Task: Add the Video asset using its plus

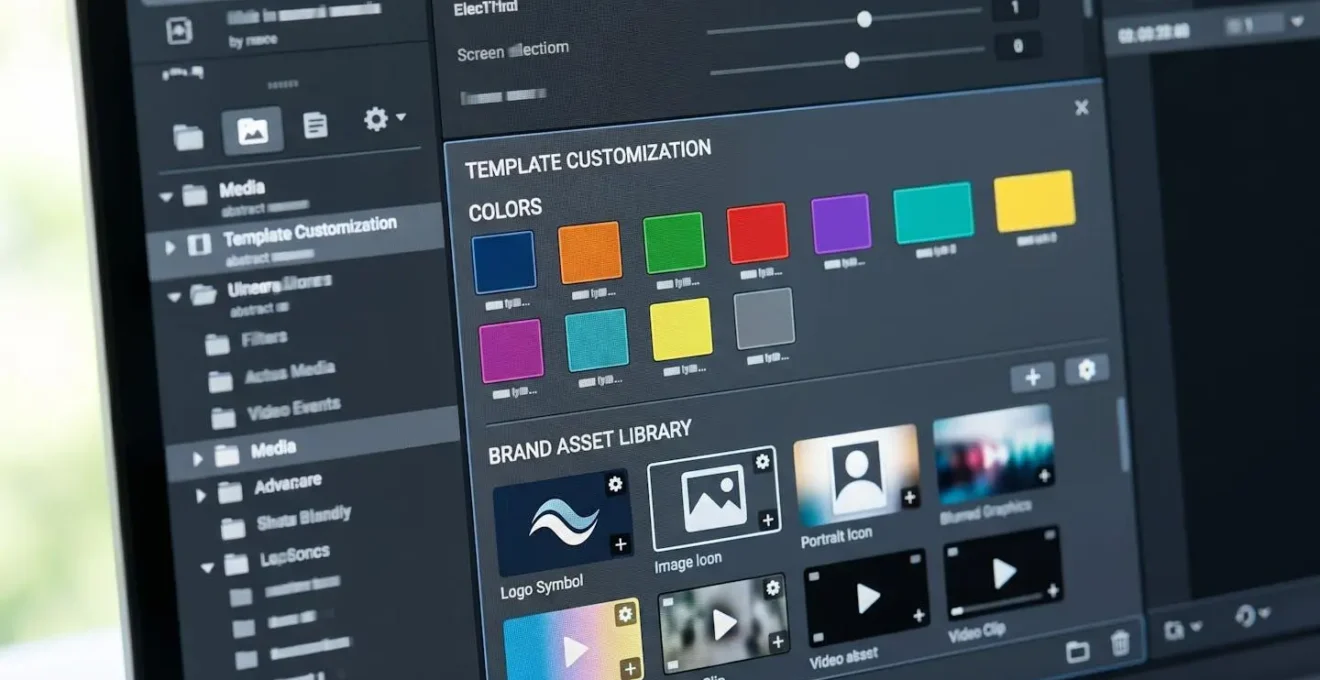Action: 919,615
